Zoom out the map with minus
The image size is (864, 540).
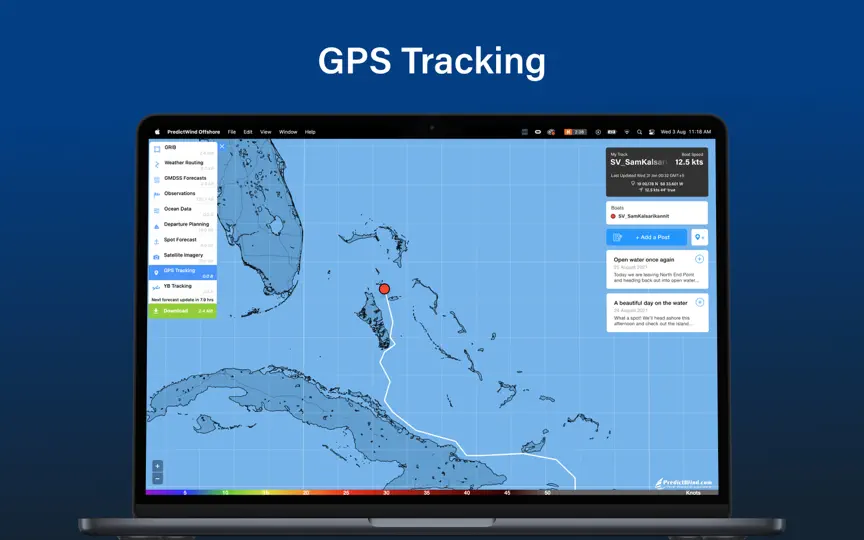[158, 479]
